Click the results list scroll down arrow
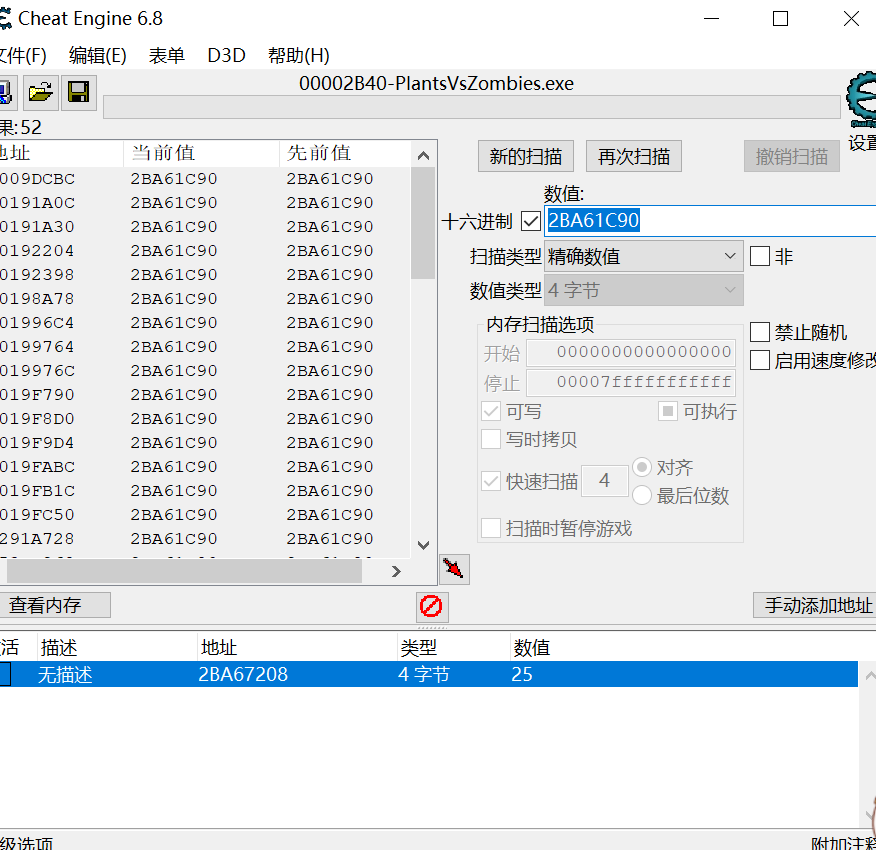Viewport: 876px width, 850px height. coord(423,545)
